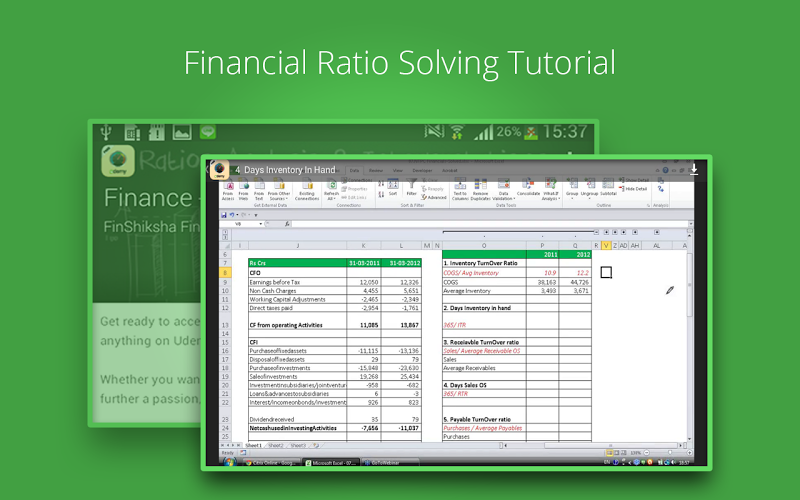Viewport: 800px width, 500px height.
Task: Click the horizontal scrollbar of the worksheet
Action: [x=594, y=445]
